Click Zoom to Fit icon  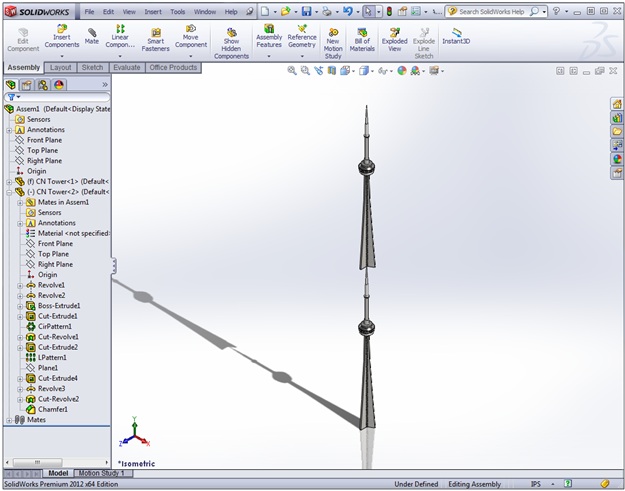[292, 71]
